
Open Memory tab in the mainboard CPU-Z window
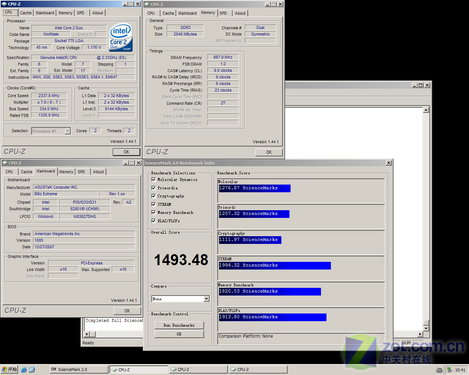coord(66,172)
